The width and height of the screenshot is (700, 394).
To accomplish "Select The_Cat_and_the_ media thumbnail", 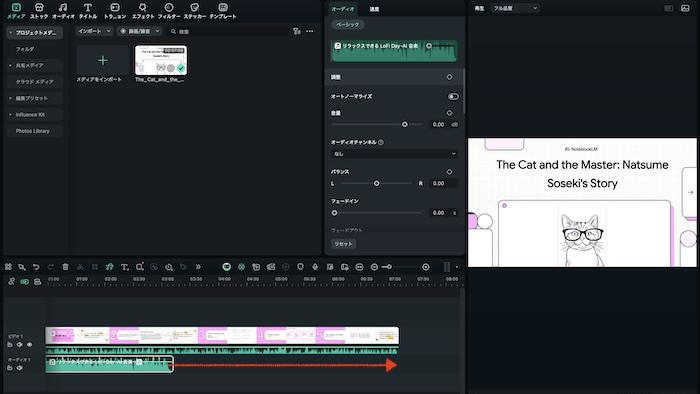I will tap(161, 60).
